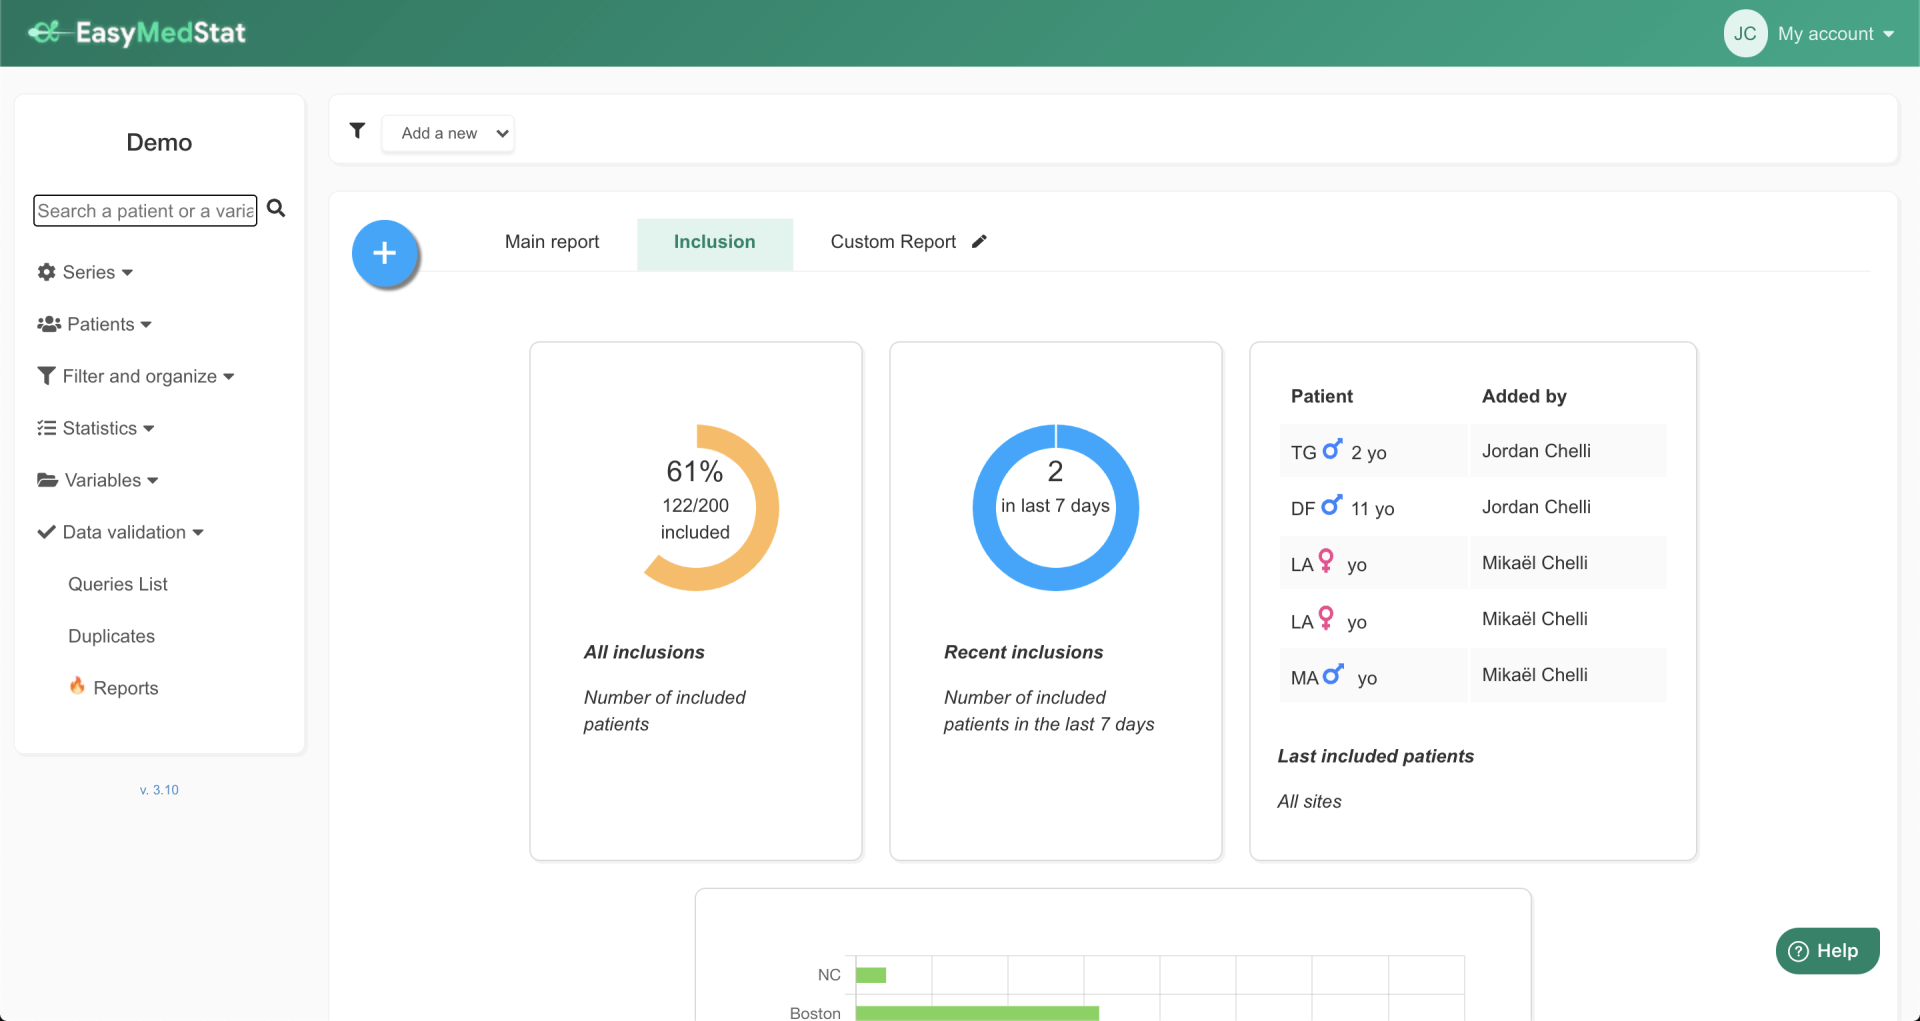Click the search magnifier icon
The width and height of the screenshot is (1920, 1021).
coord(276,208)
